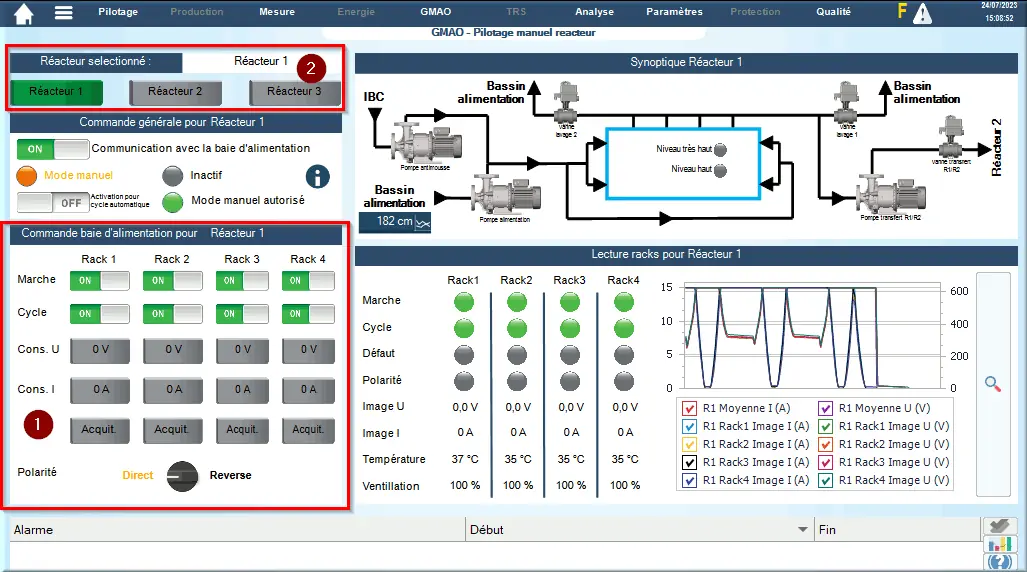Toggle Rack 1 Marche switch

pyautogui.click(x=100, y=280)
